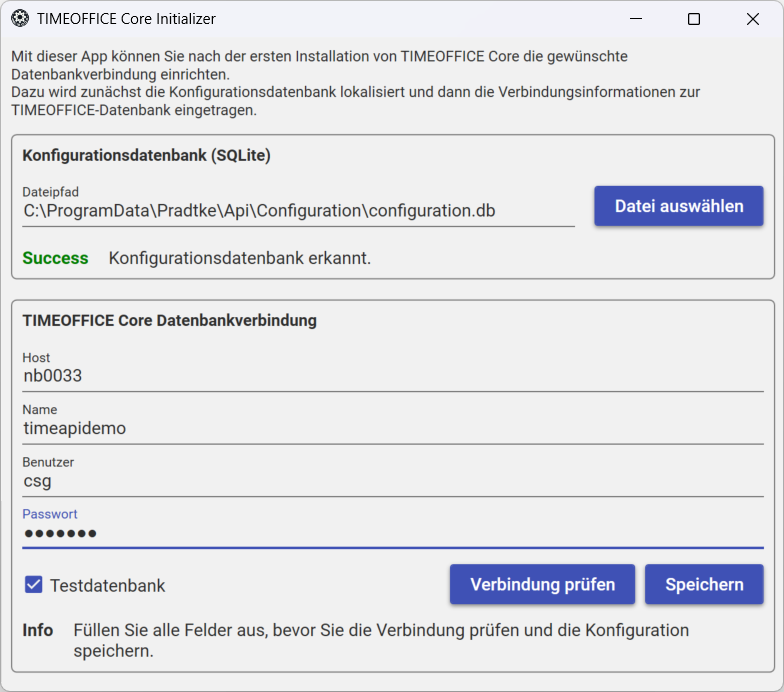Viewport: 784px width, 692px height.
Task: Click the Konfigurationsdatenbank erkannt message
Action: click(x=240, y=258)
